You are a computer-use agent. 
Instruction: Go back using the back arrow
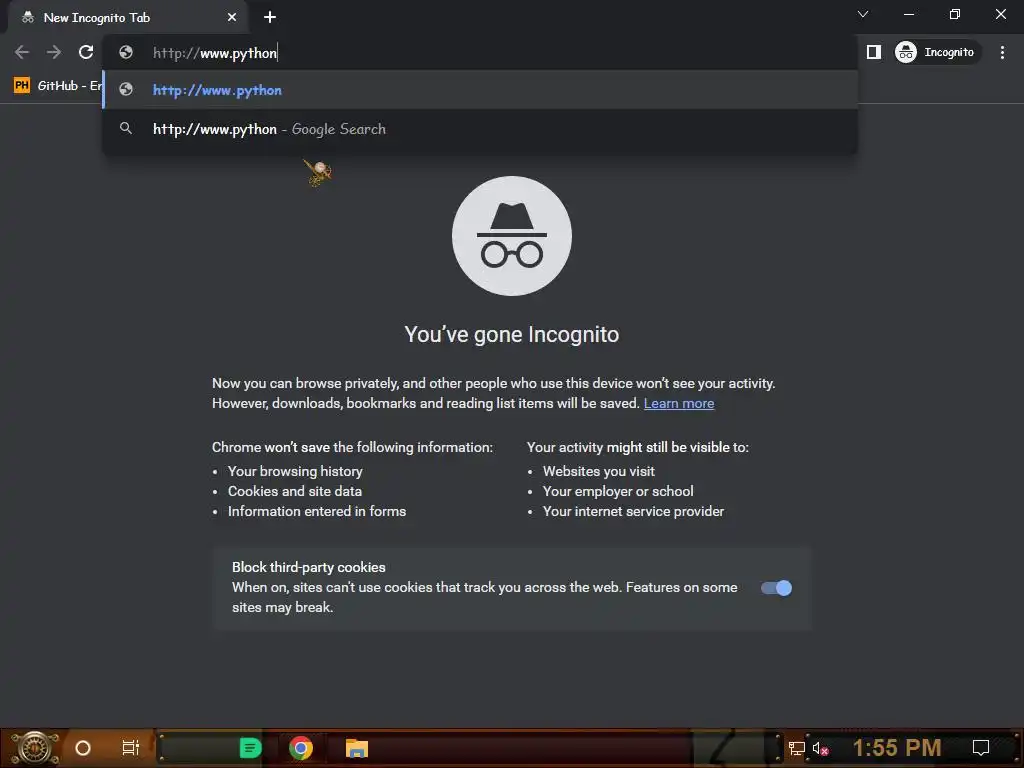(x=22, y=52)
